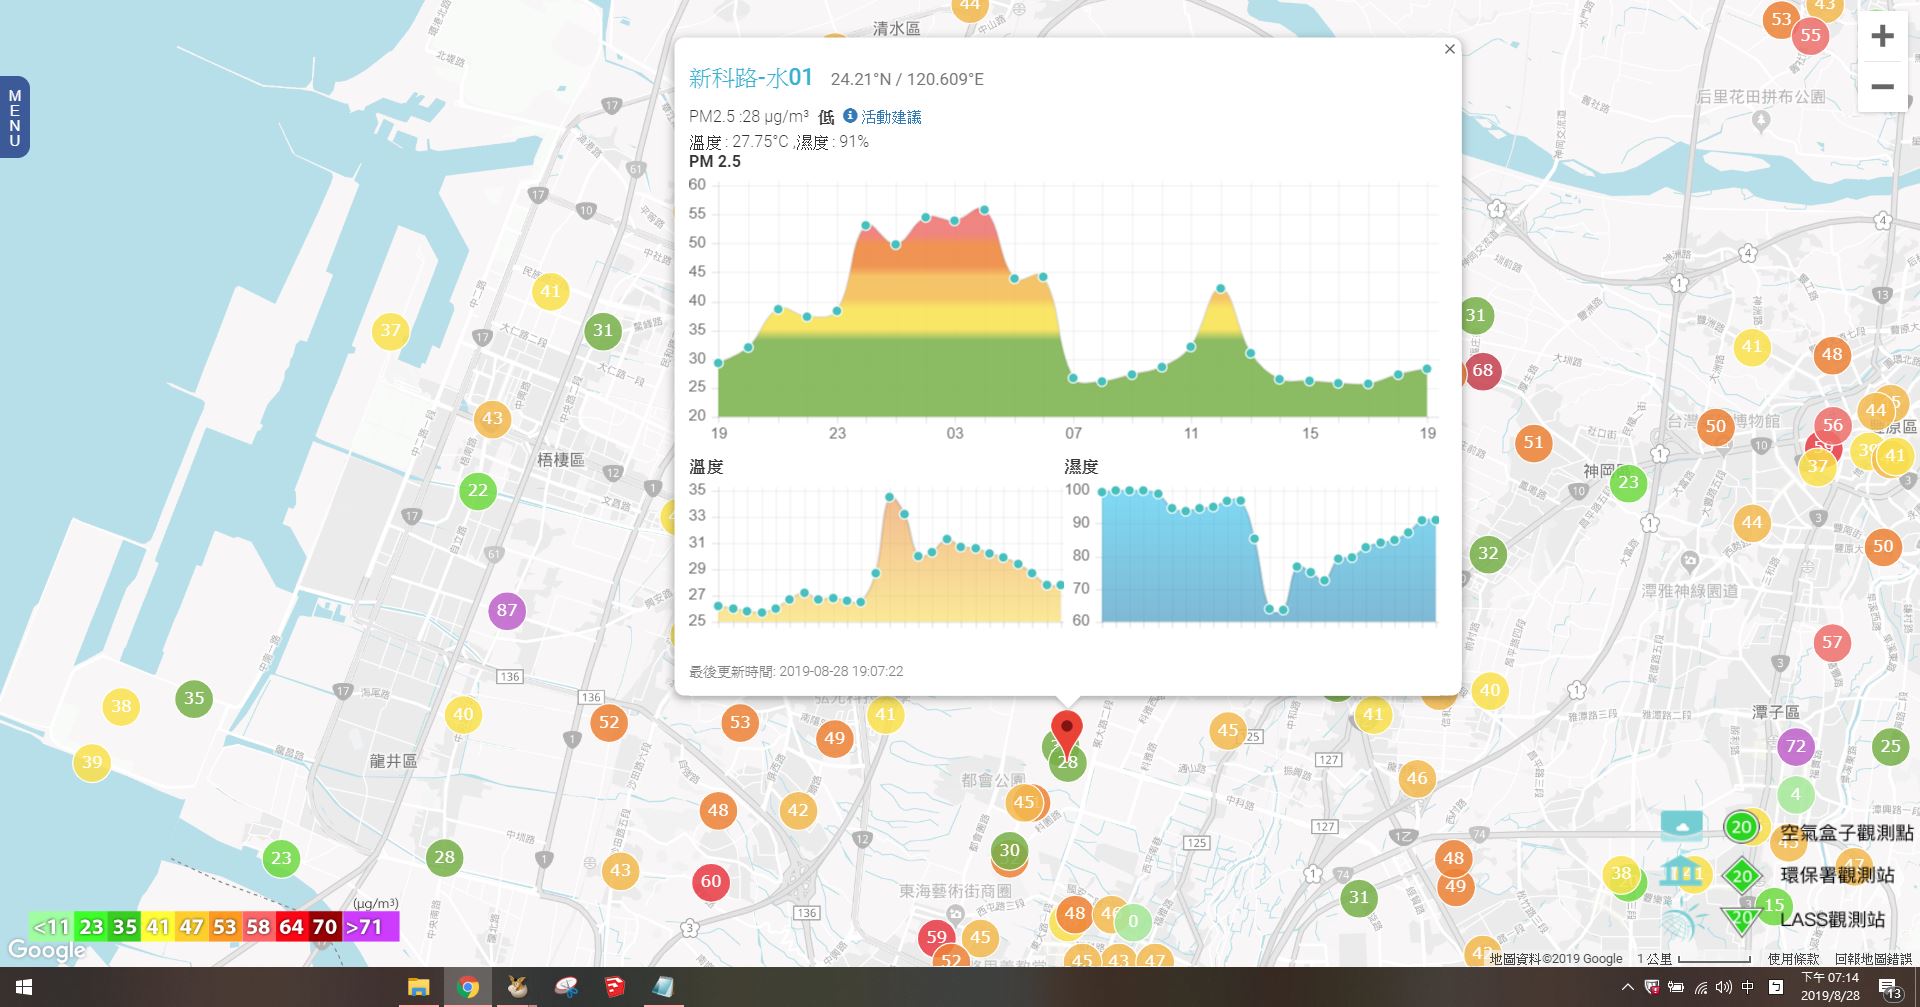1920x1007 pixels.
Task: Click the last data point on PM 2.5 chart
Action: 1427,369
